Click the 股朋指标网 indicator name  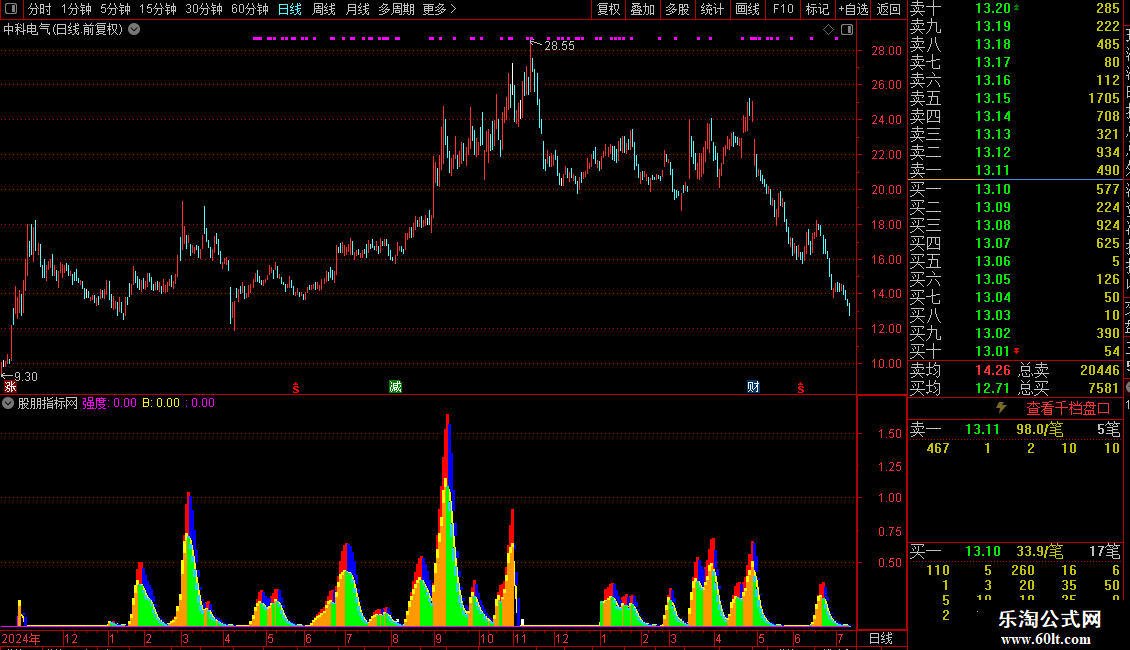[48, 403]
